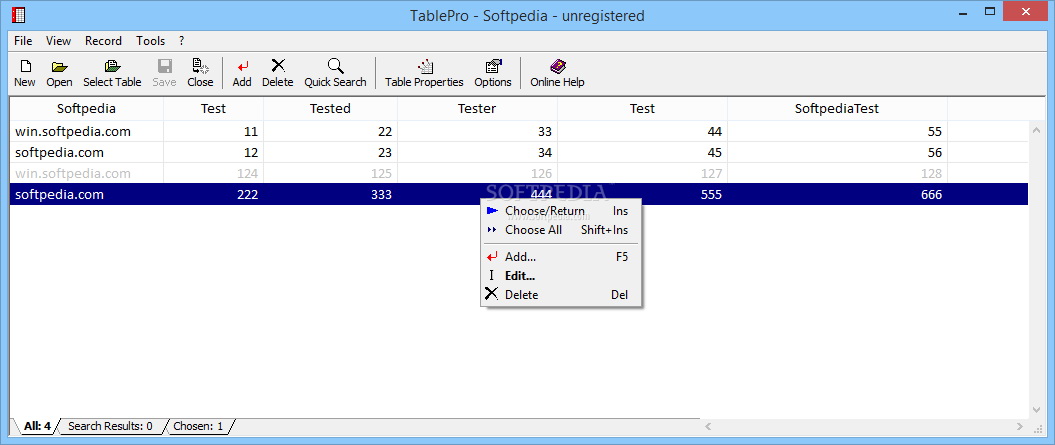1055x445 pixels.
Task: Select the cell with value 34
Action: point(477,152)
